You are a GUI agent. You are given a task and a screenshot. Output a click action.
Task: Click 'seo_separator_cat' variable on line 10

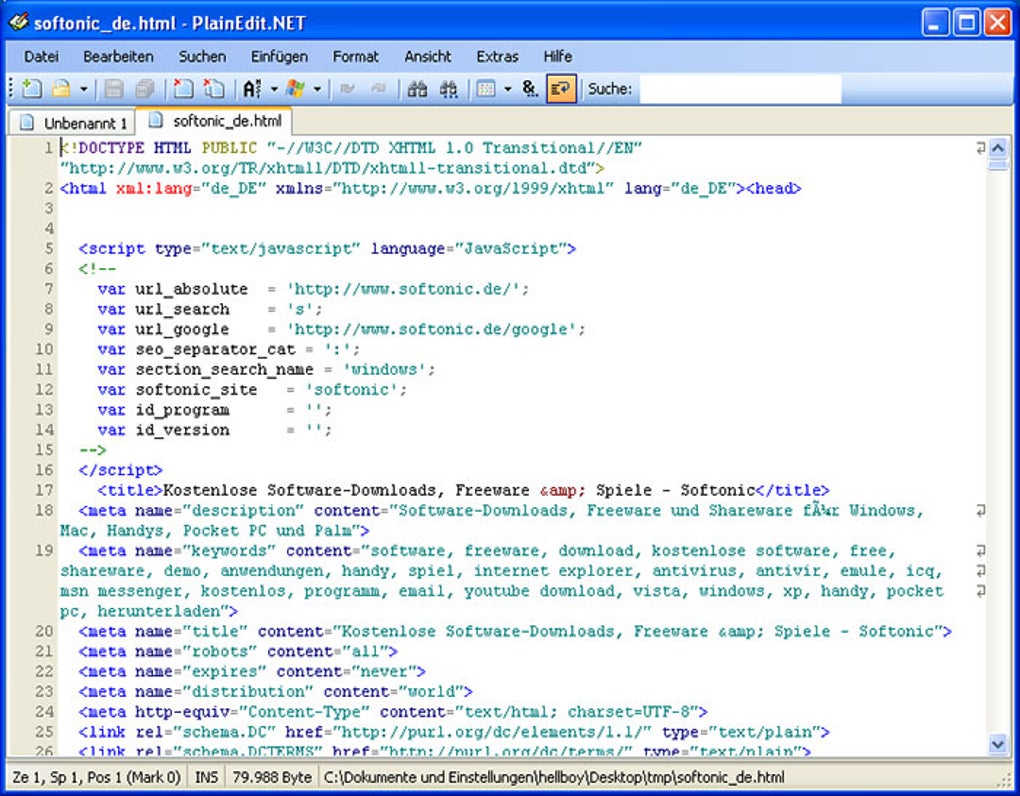[215, 349]
